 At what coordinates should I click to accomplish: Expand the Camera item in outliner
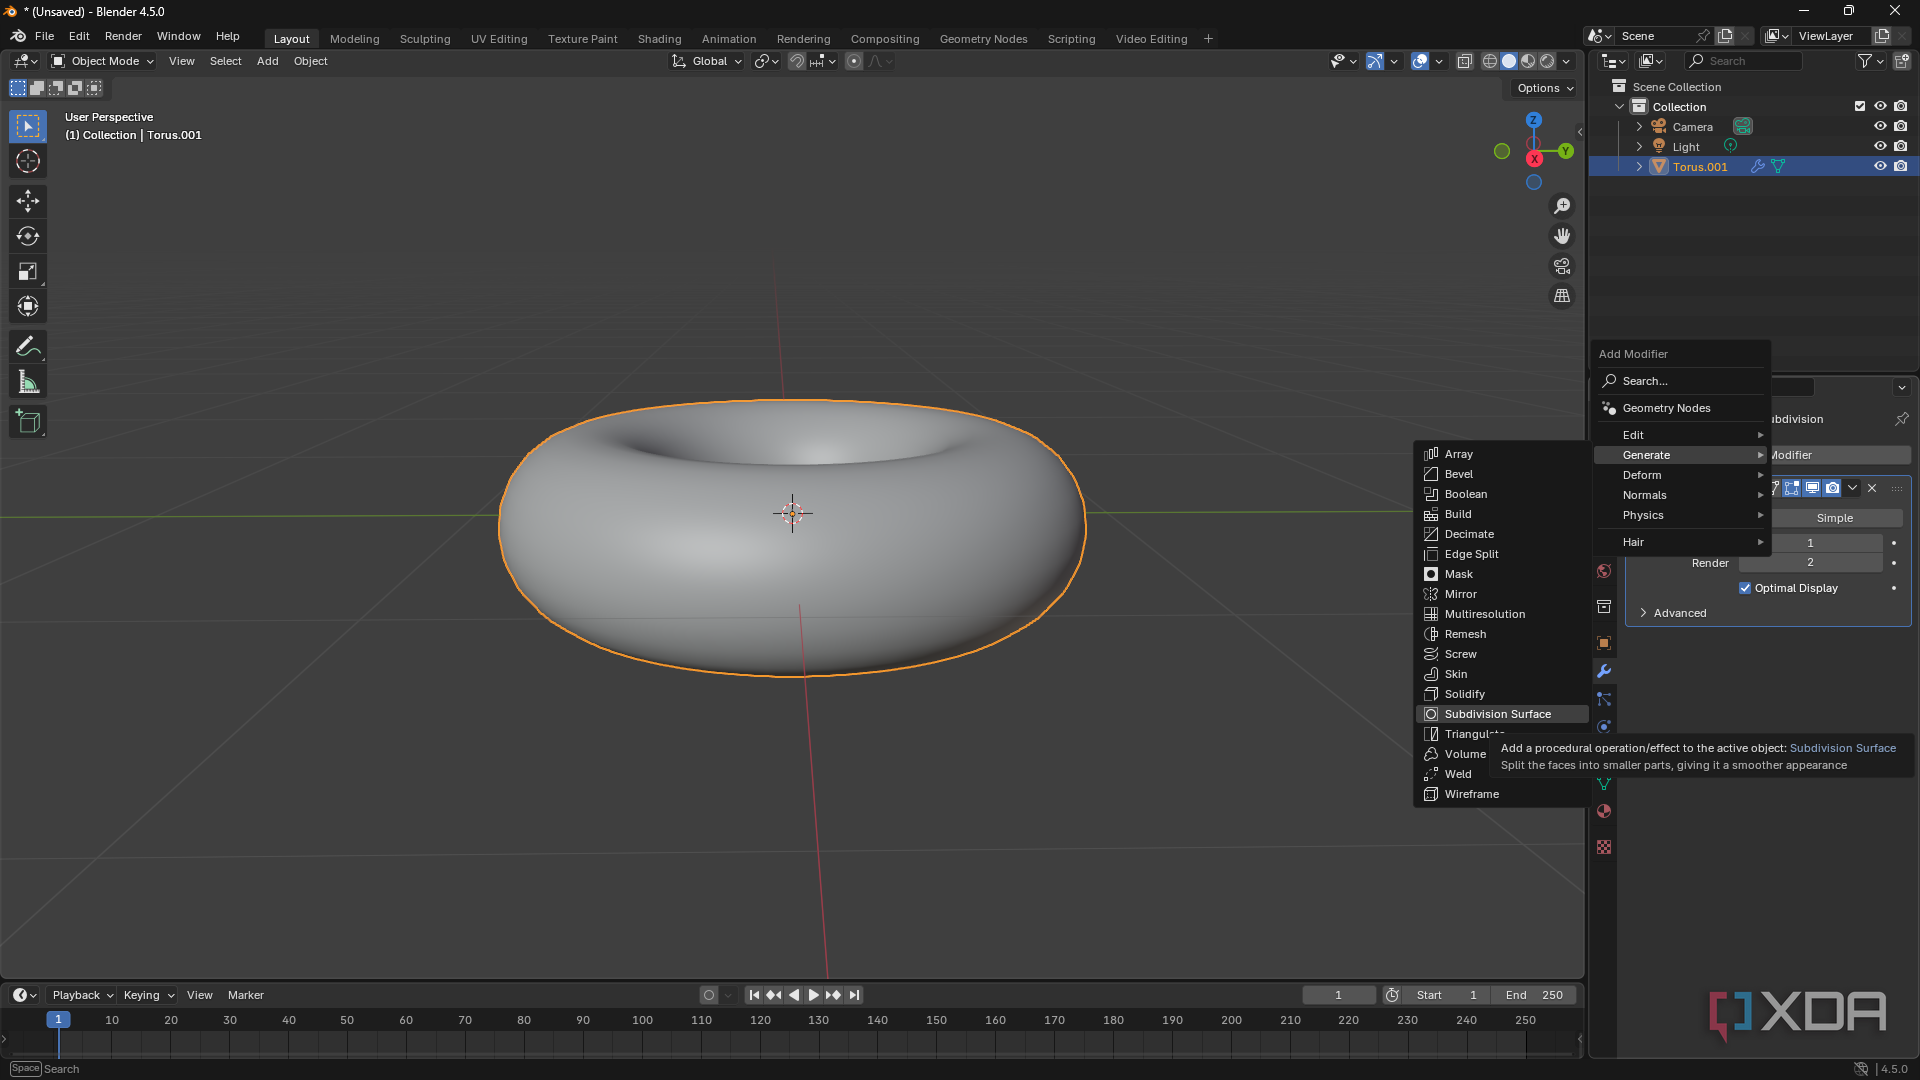(1639, 127)
